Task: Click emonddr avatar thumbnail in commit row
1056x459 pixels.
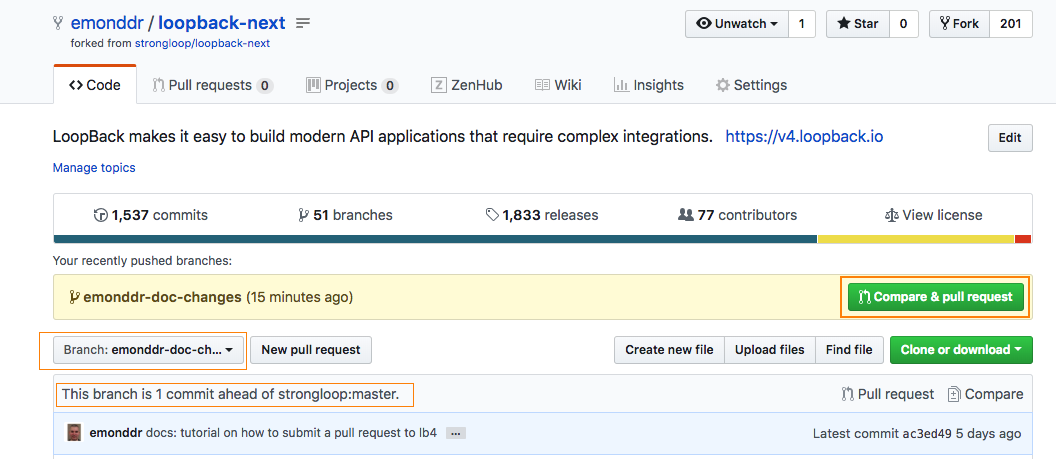Action: pos(74,433)
